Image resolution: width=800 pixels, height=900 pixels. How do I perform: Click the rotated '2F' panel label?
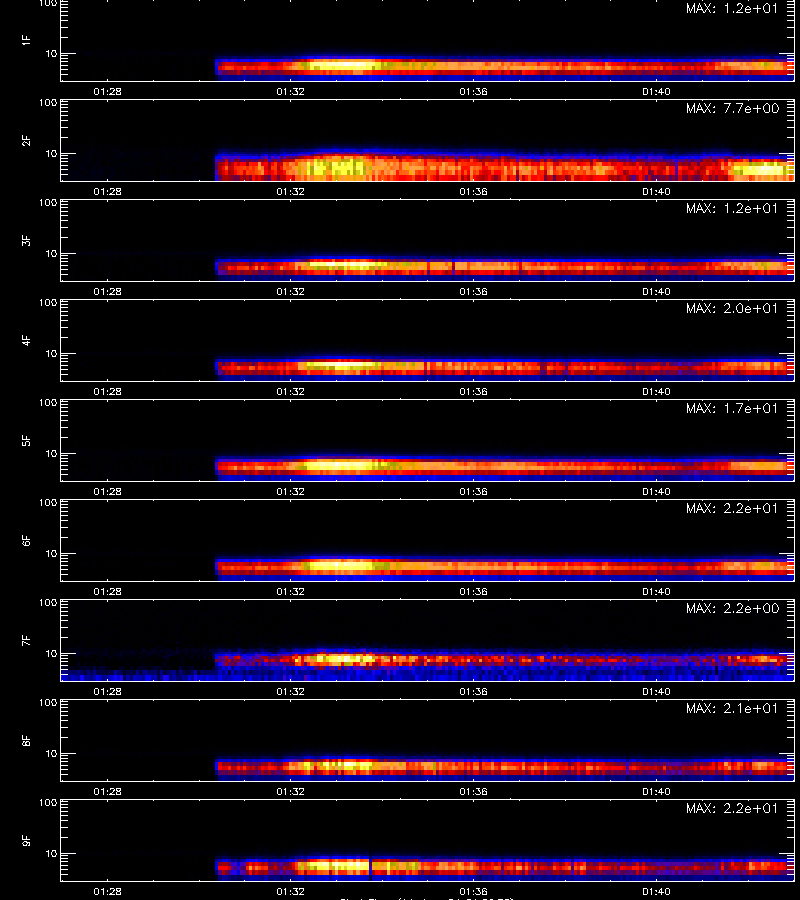[x=26, y=141]
